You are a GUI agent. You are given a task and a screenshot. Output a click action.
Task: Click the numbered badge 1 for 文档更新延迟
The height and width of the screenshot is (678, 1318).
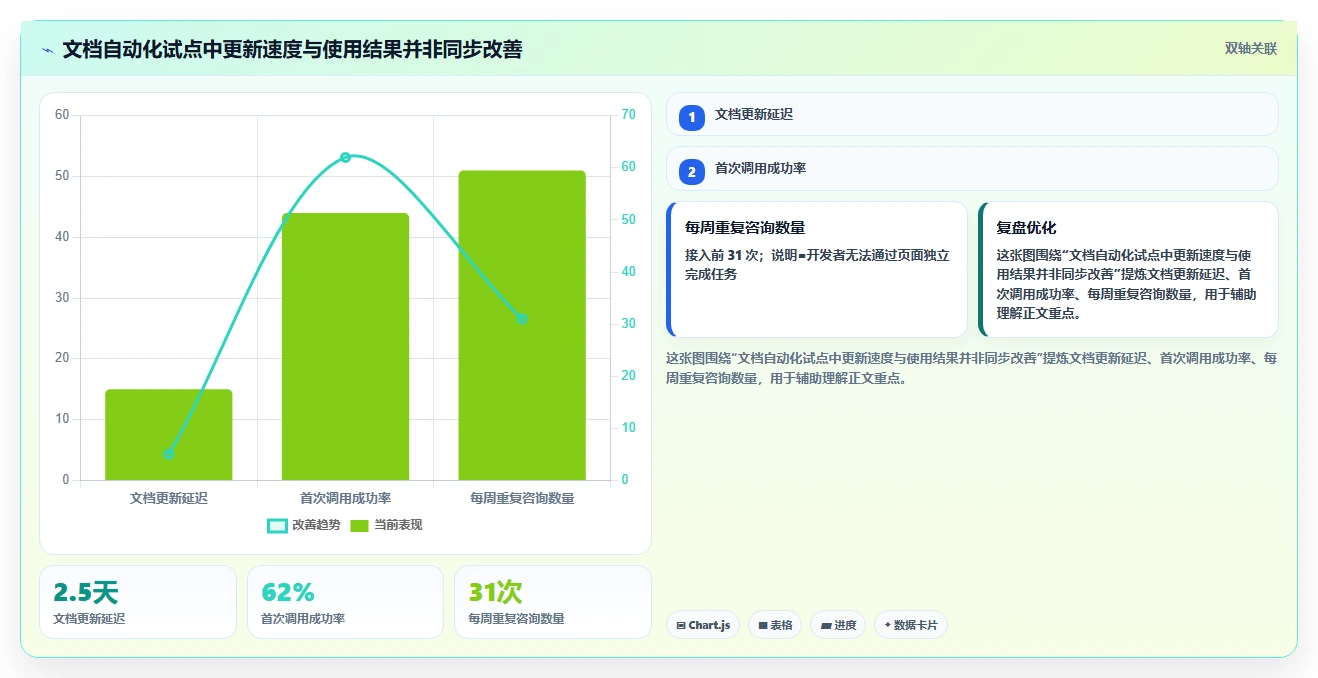tap(692, 117)
